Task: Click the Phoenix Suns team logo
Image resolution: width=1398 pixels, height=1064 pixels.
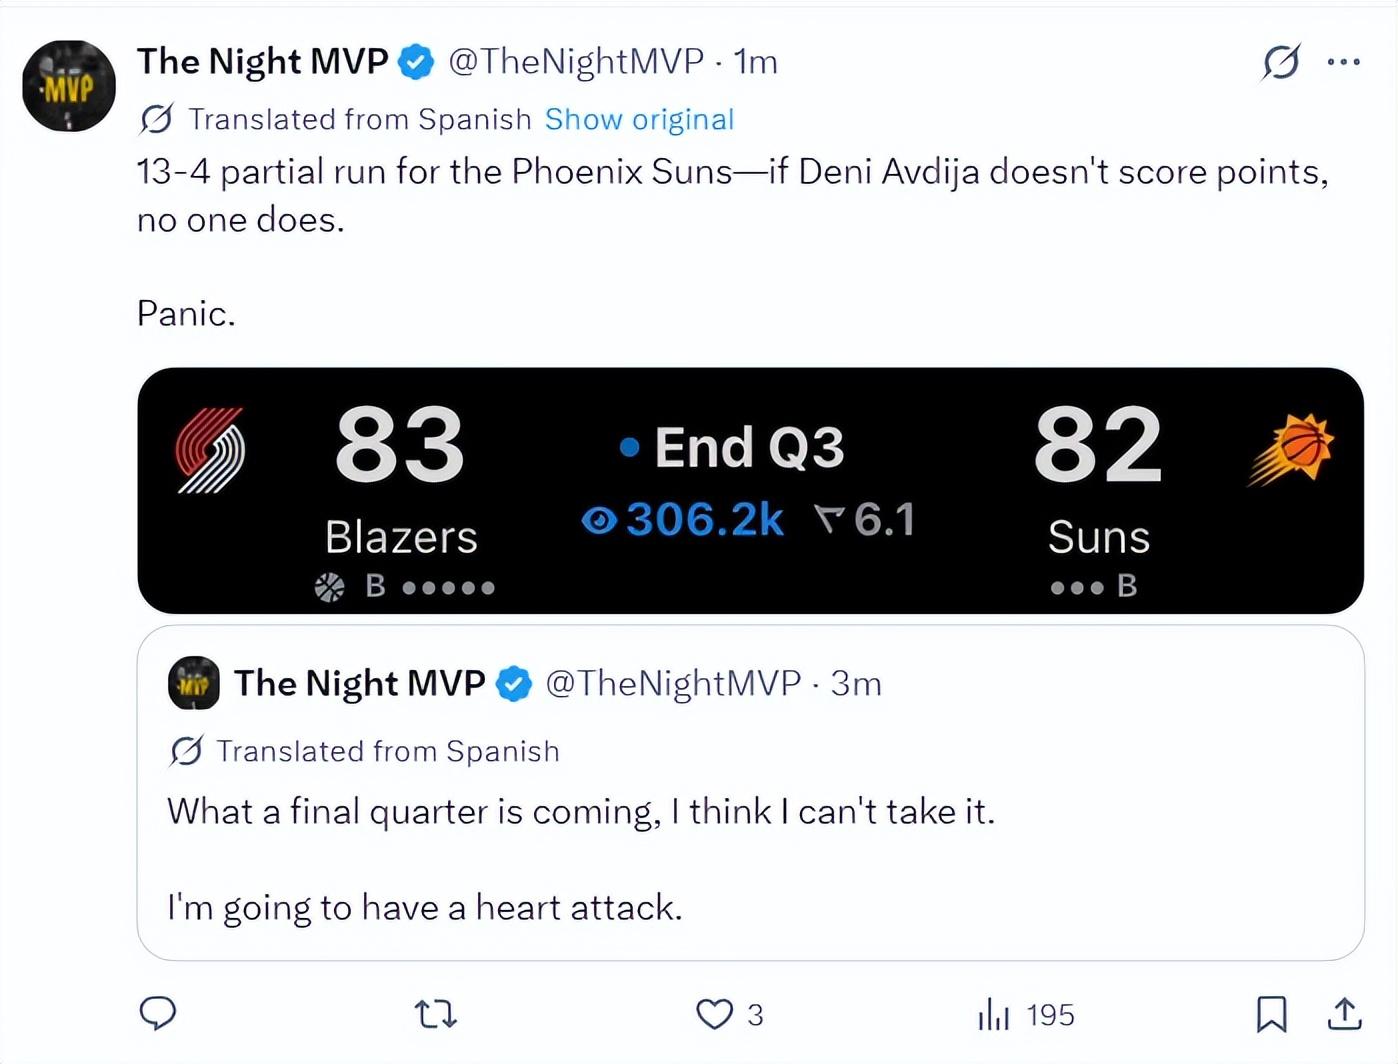Action: click(1291, 450)
